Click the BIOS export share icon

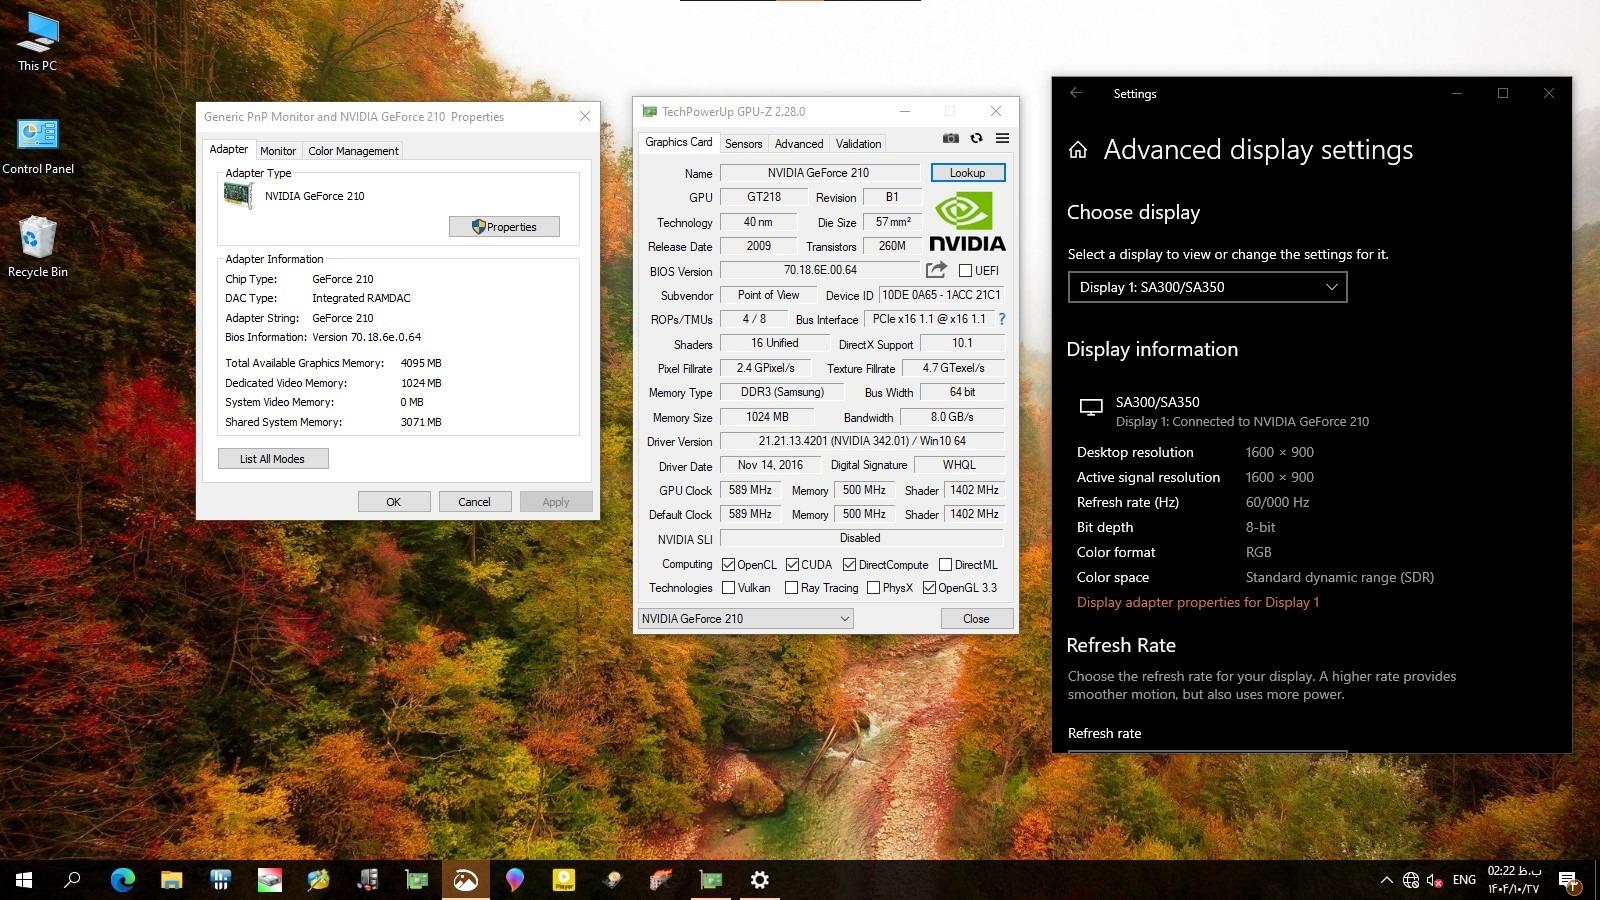936,270
